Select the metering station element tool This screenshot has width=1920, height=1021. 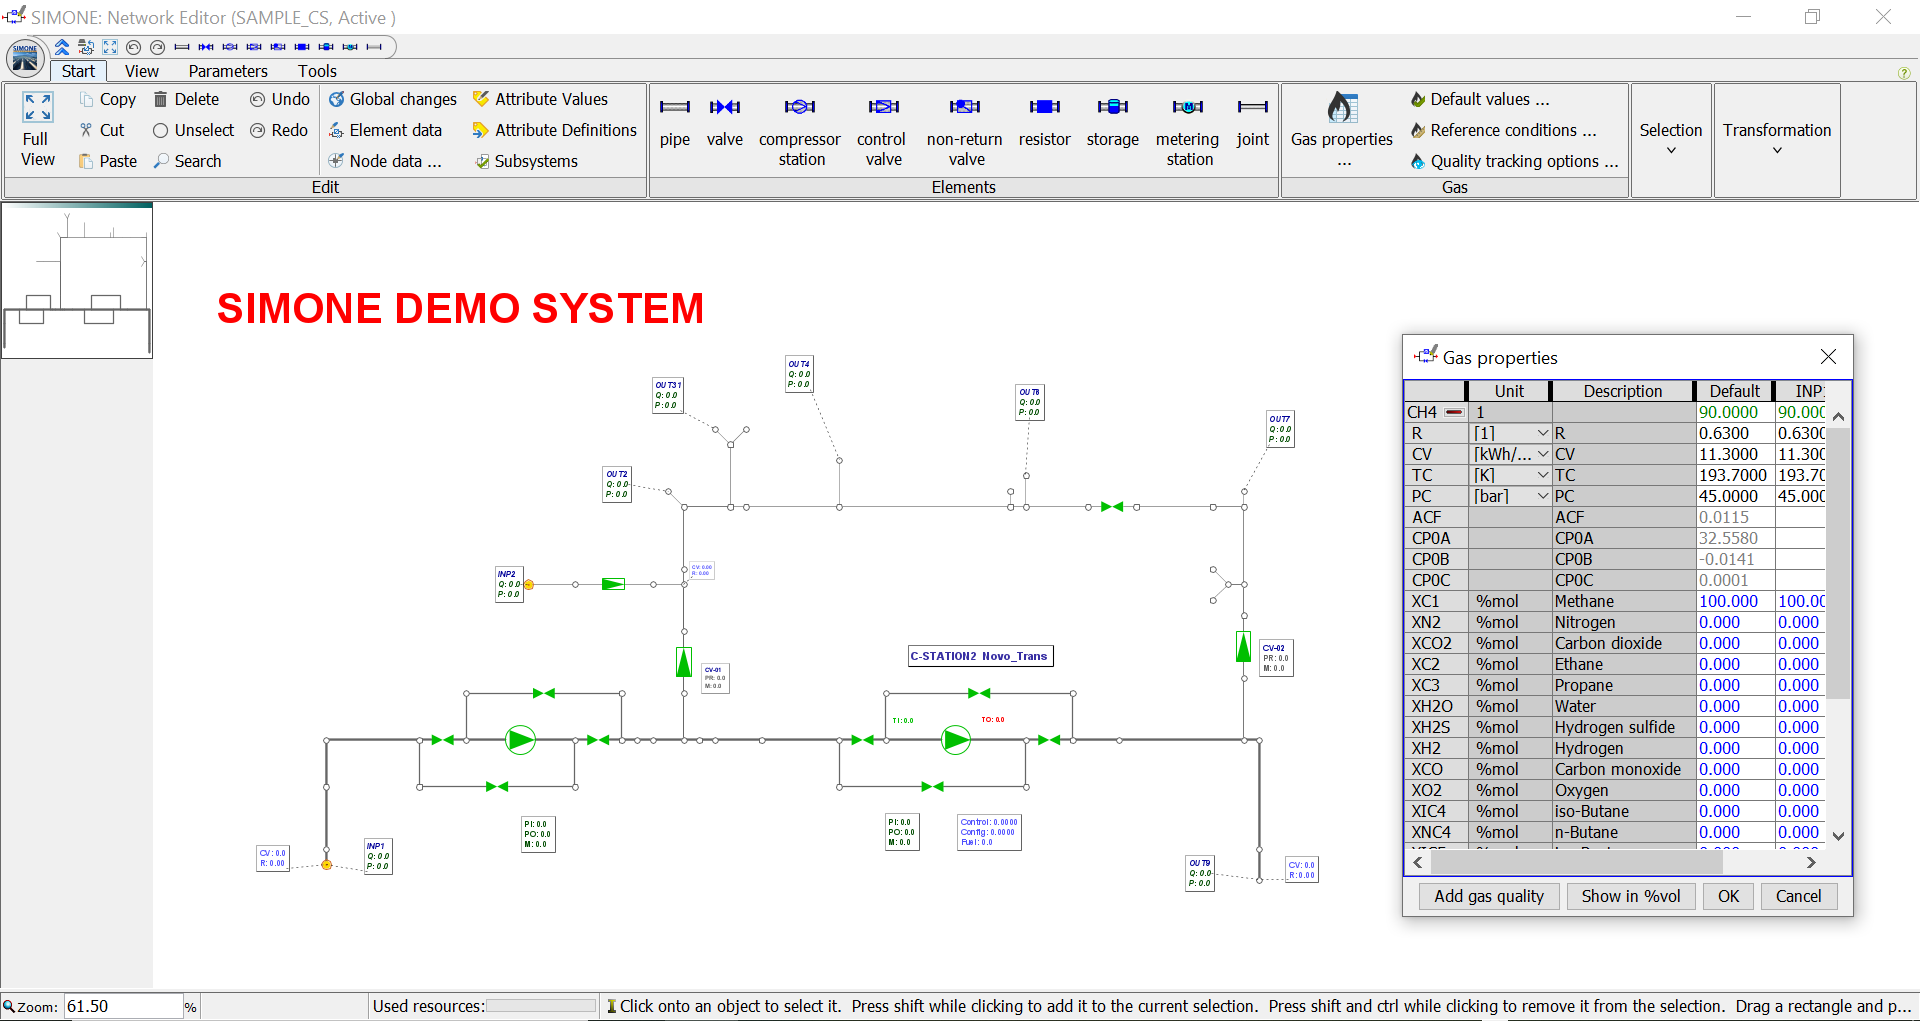coord(1188,133)
